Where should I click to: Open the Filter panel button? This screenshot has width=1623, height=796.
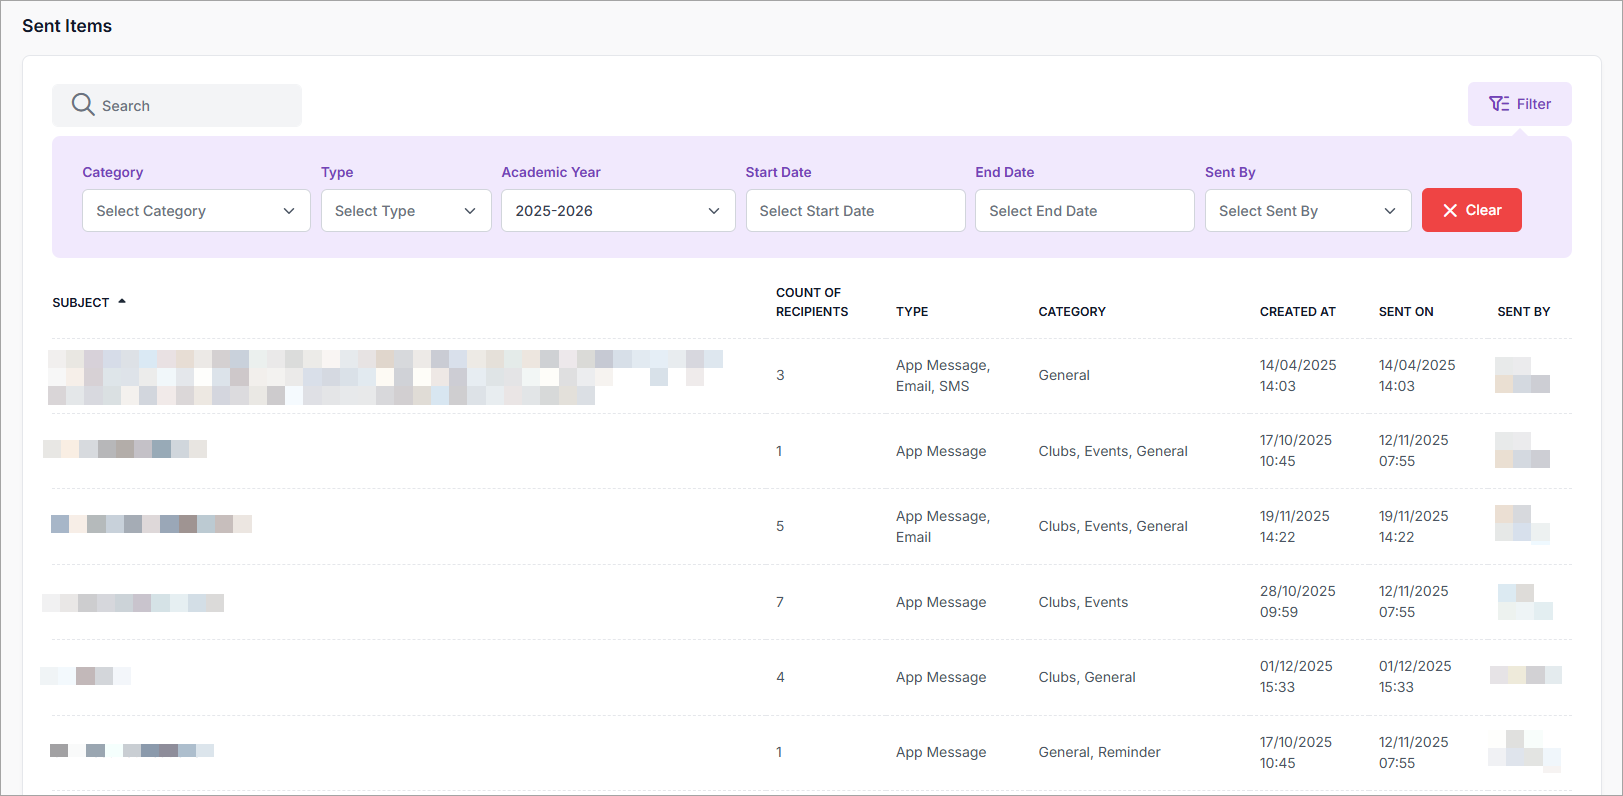click(1519, 104)
